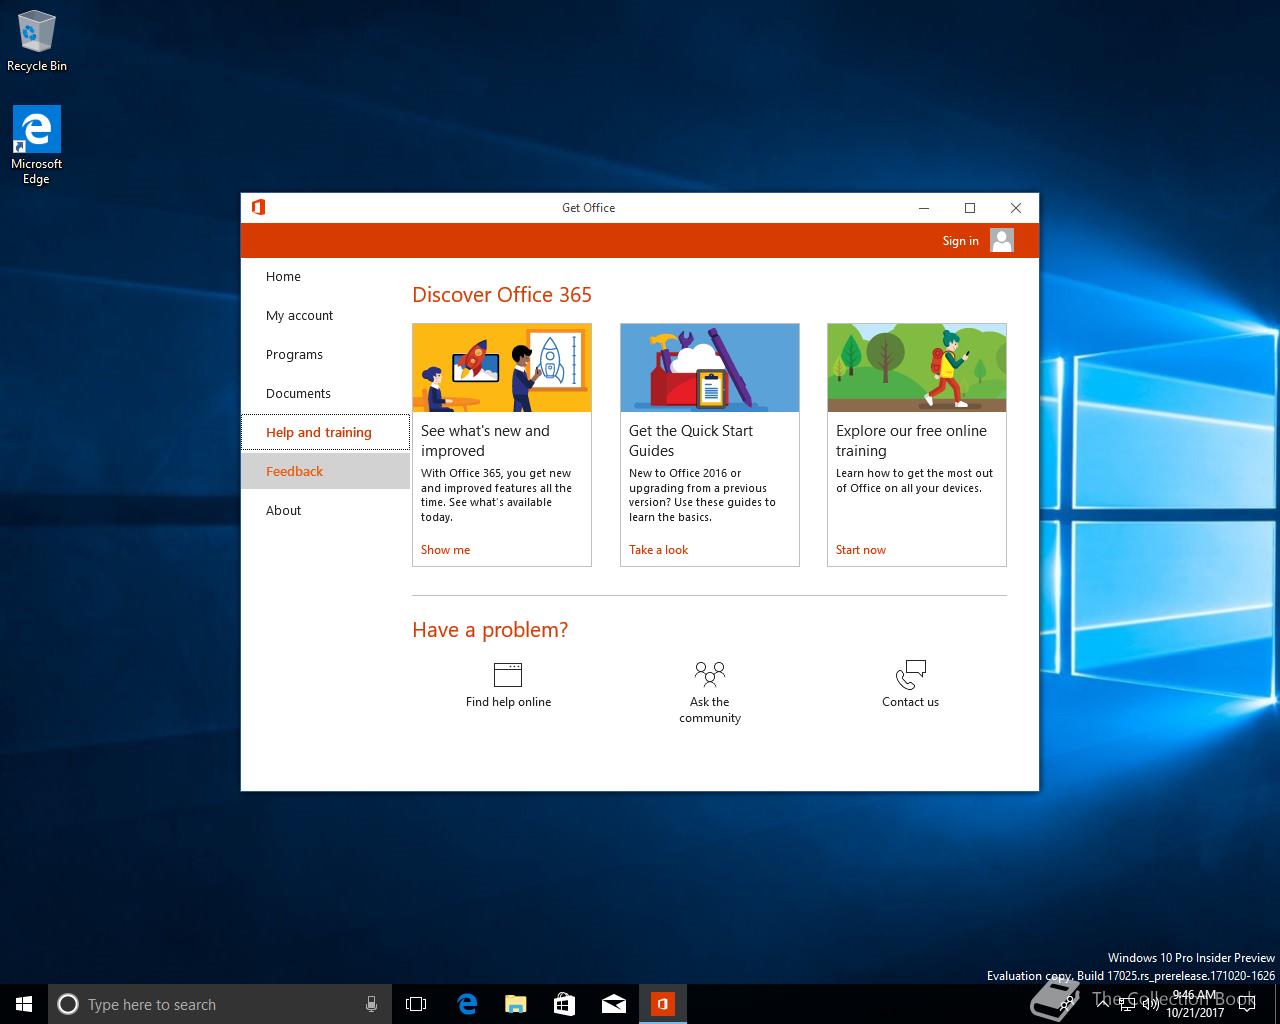The height and width of the screenshot is (1024, 1280).
Task: Click the online training hiker thumbnail
Action: 917,368
